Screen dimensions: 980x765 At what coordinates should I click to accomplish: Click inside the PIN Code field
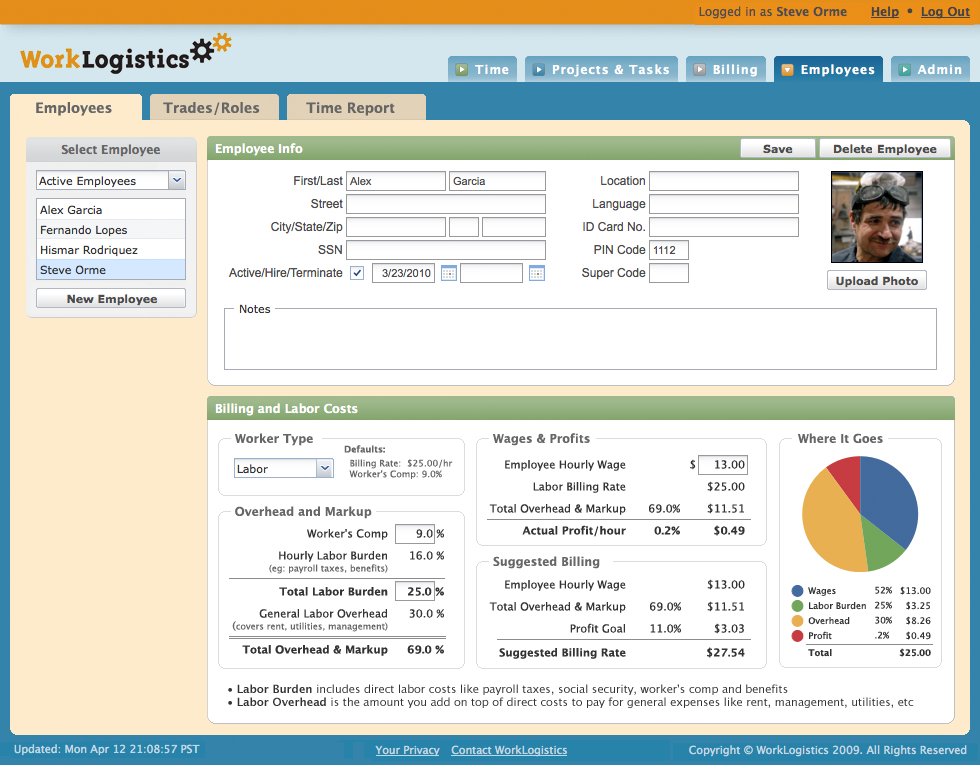tap(667, 249)
